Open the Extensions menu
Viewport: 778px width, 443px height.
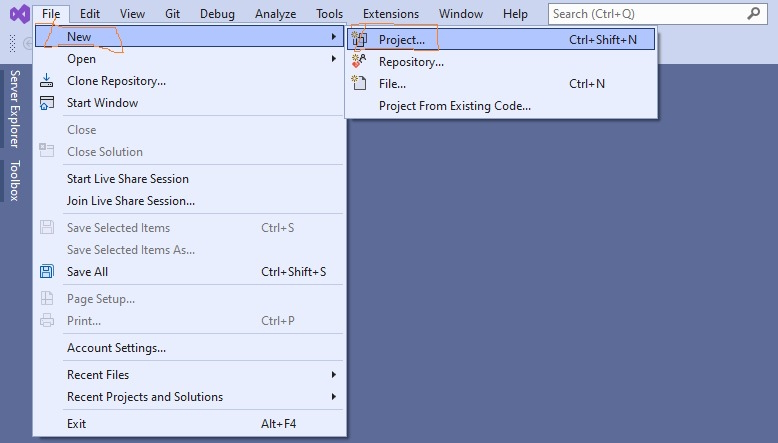[391, 14]
